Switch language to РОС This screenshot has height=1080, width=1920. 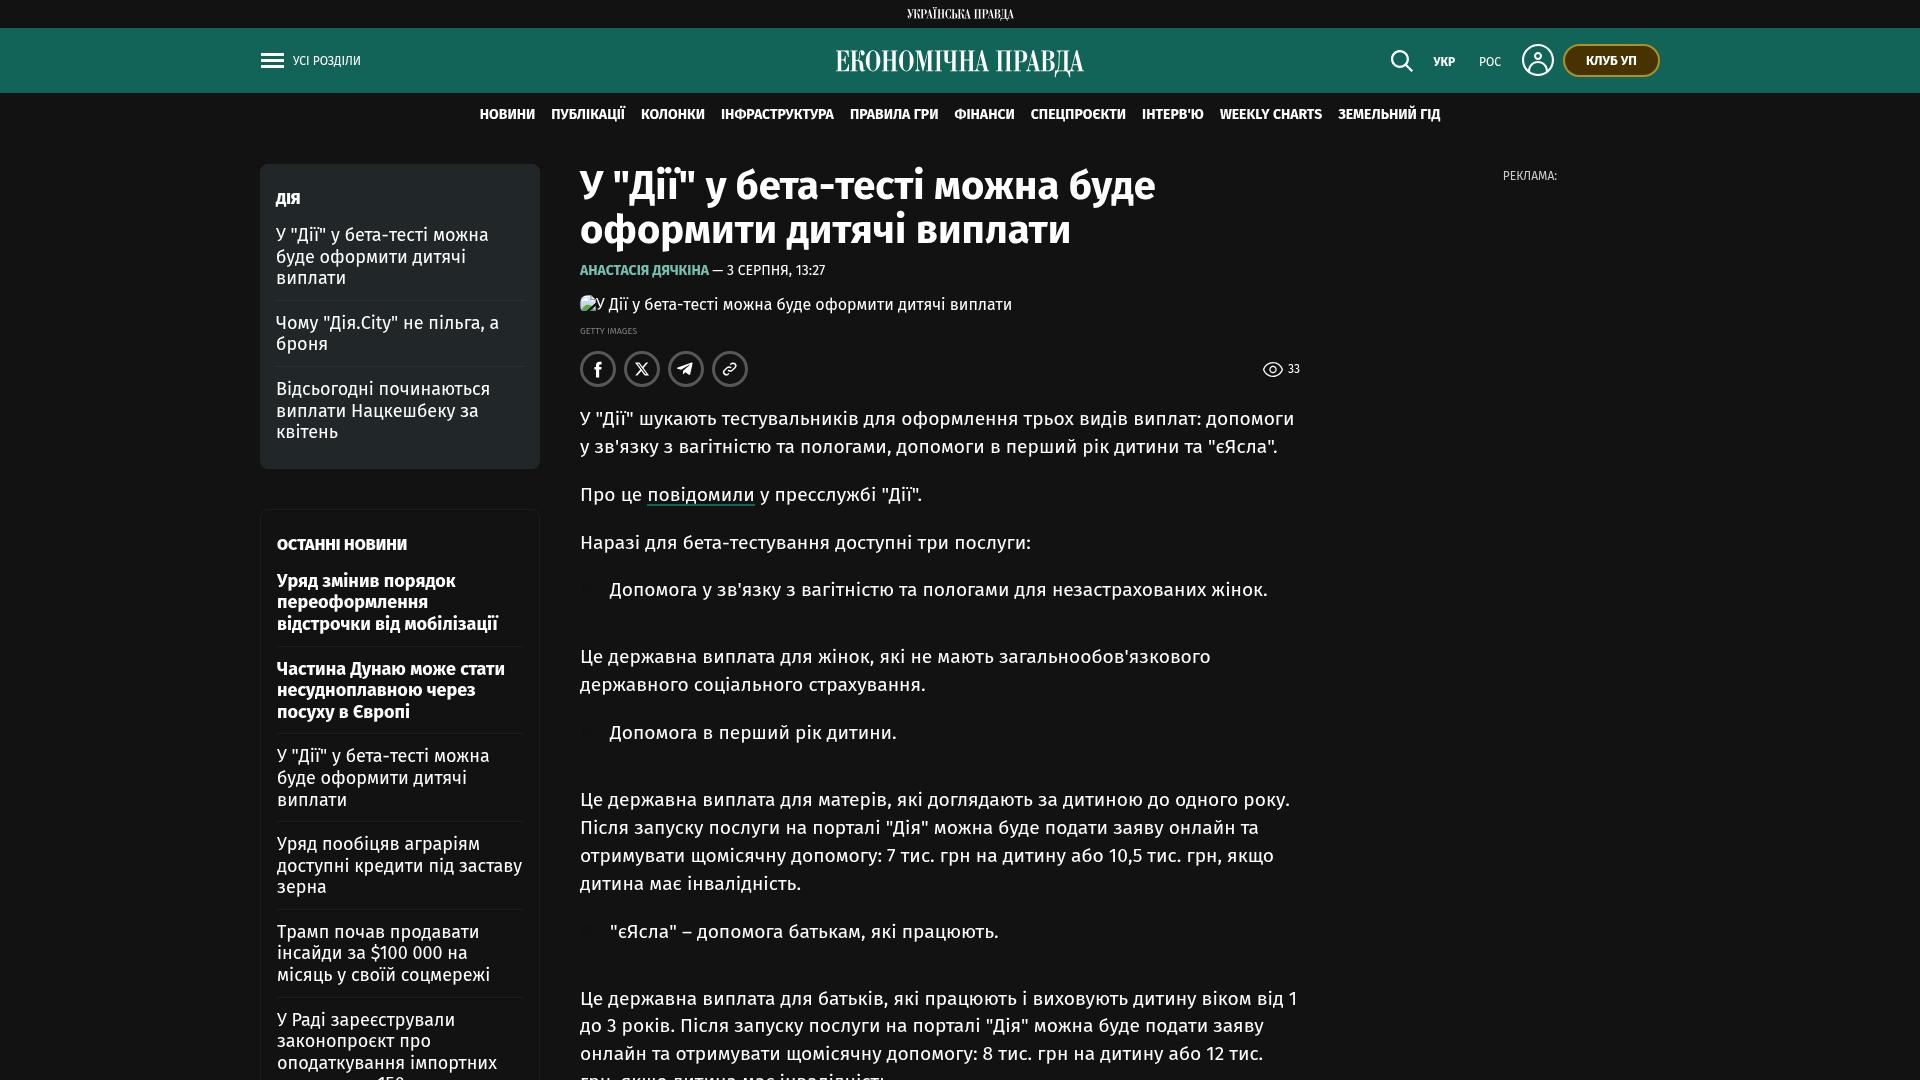1490,62
